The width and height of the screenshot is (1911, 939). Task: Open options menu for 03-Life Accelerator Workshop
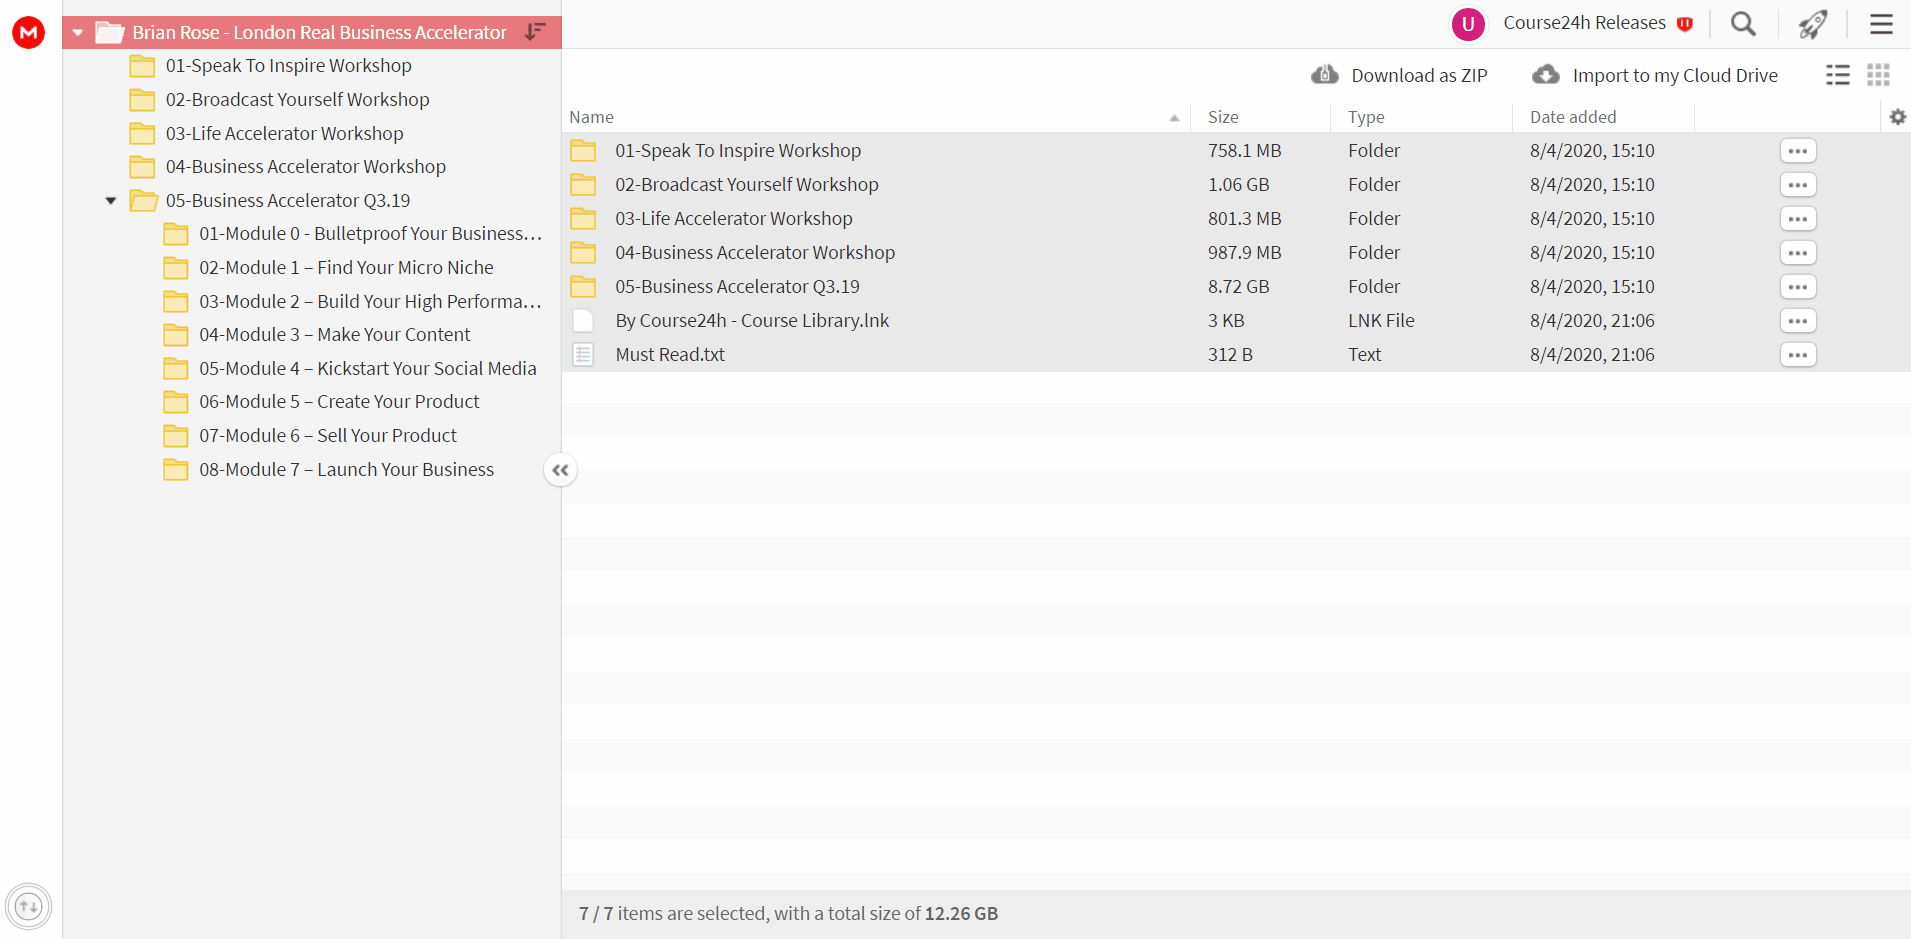click(1798, 219)
